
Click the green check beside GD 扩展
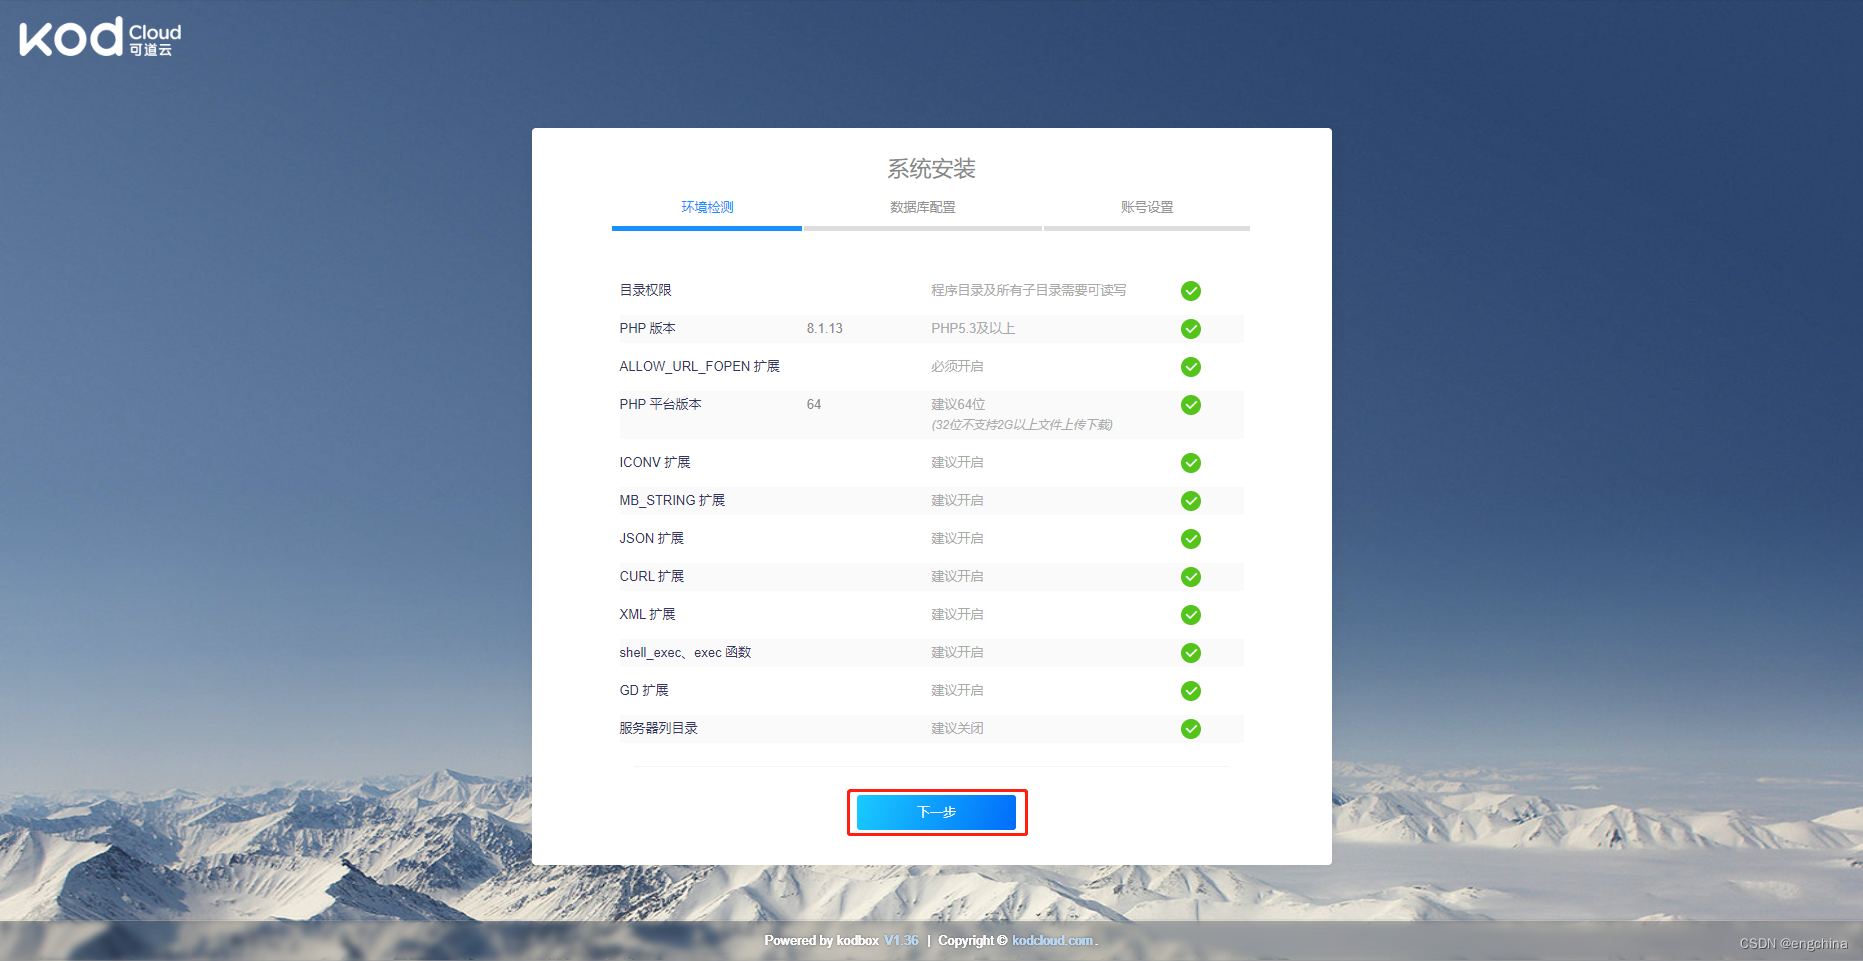click(x=1190, y=691)
